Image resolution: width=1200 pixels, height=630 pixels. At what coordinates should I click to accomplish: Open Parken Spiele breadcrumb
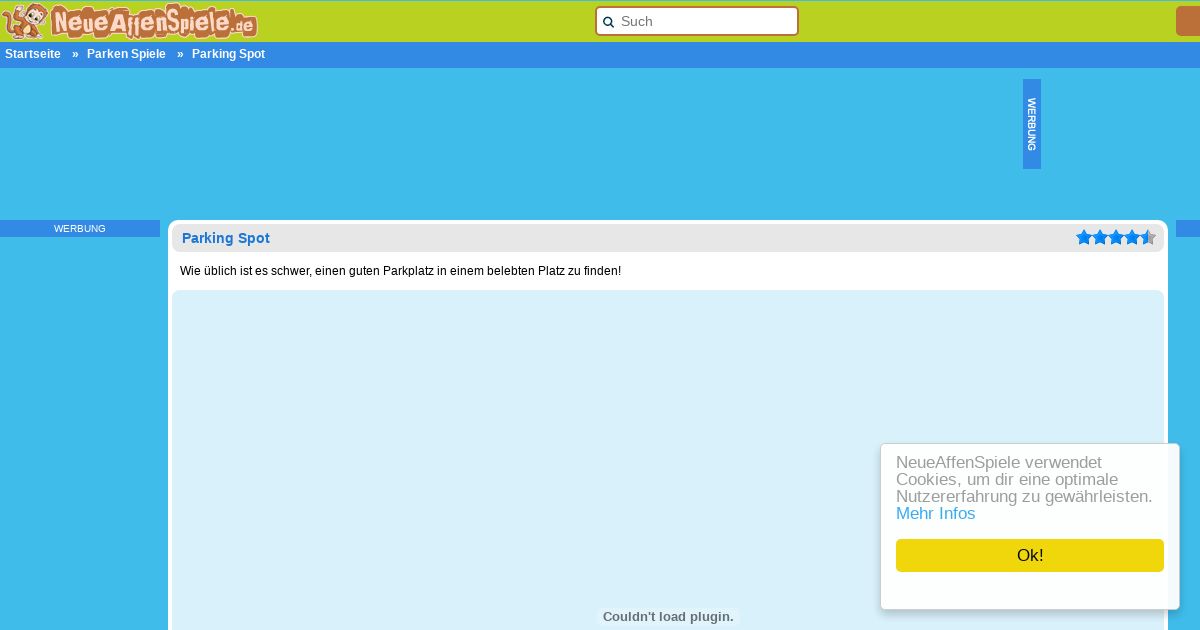click(126, 54)
